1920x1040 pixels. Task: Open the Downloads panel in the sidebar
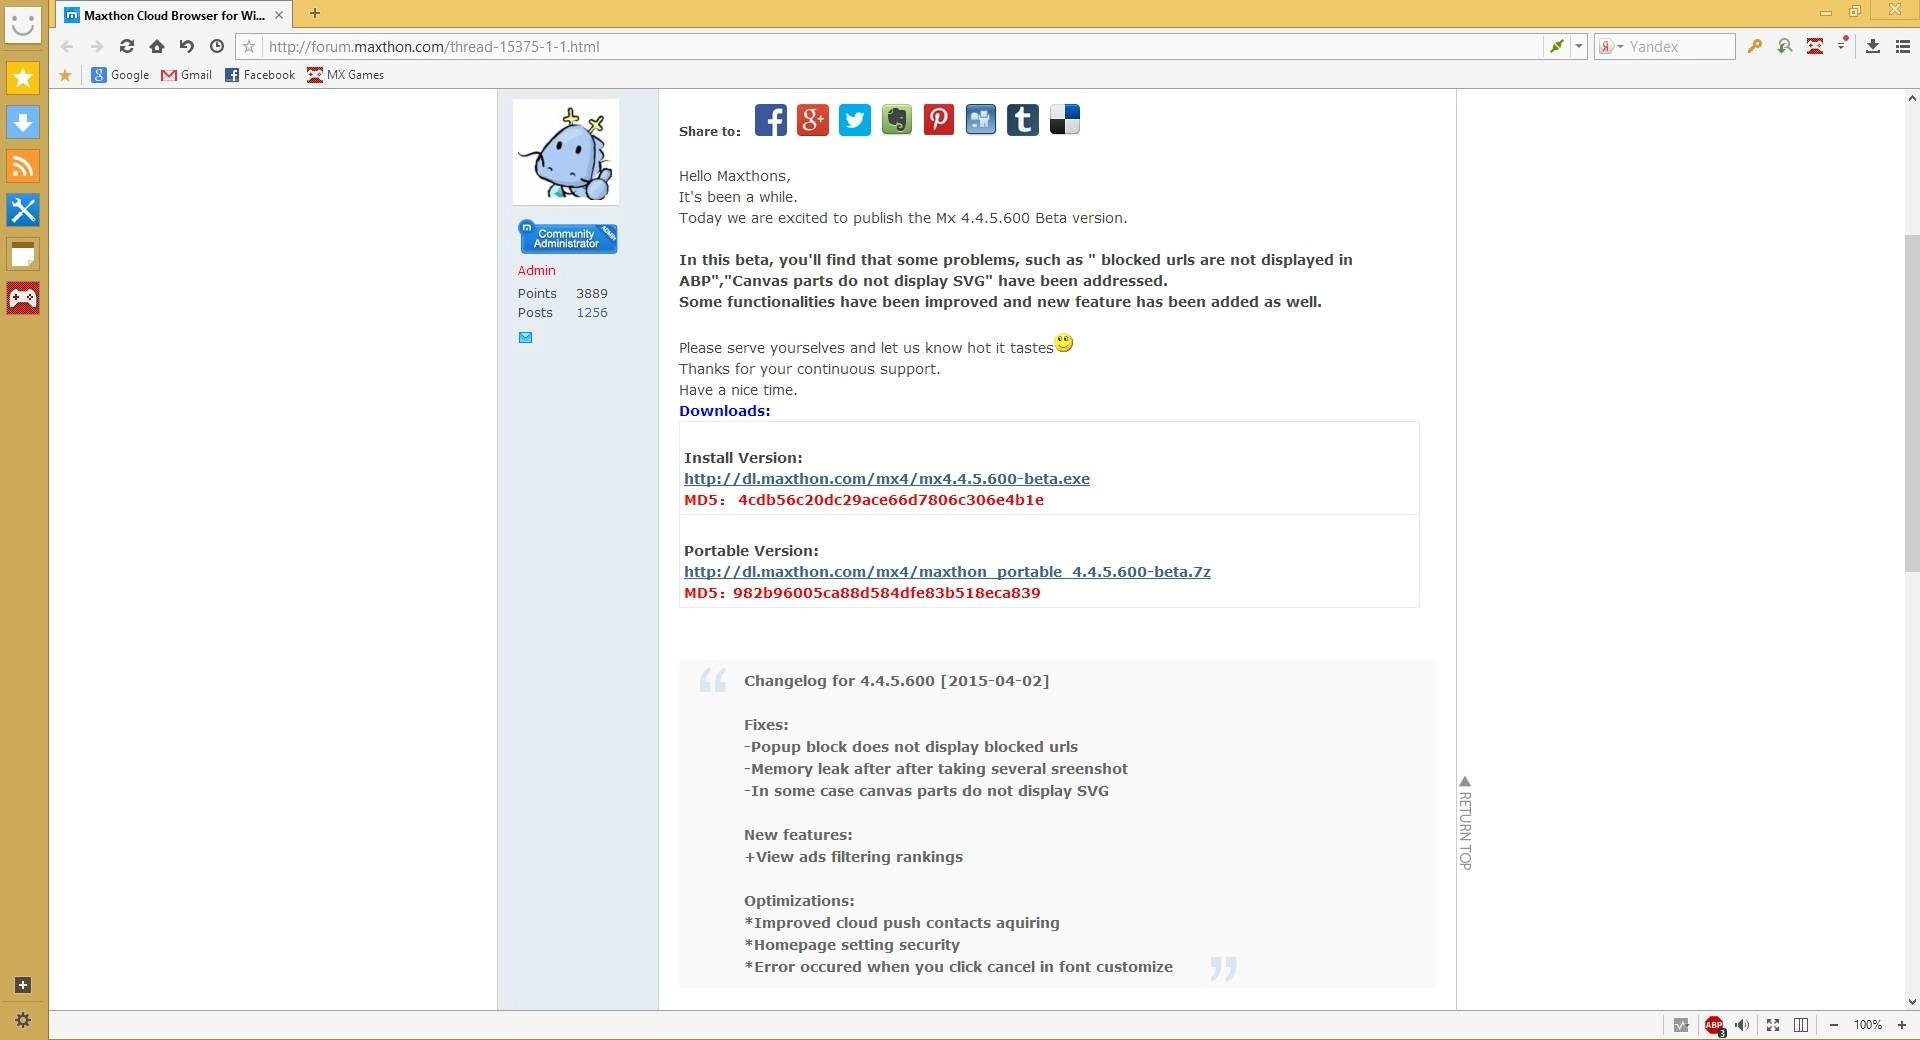click(23, 122)
